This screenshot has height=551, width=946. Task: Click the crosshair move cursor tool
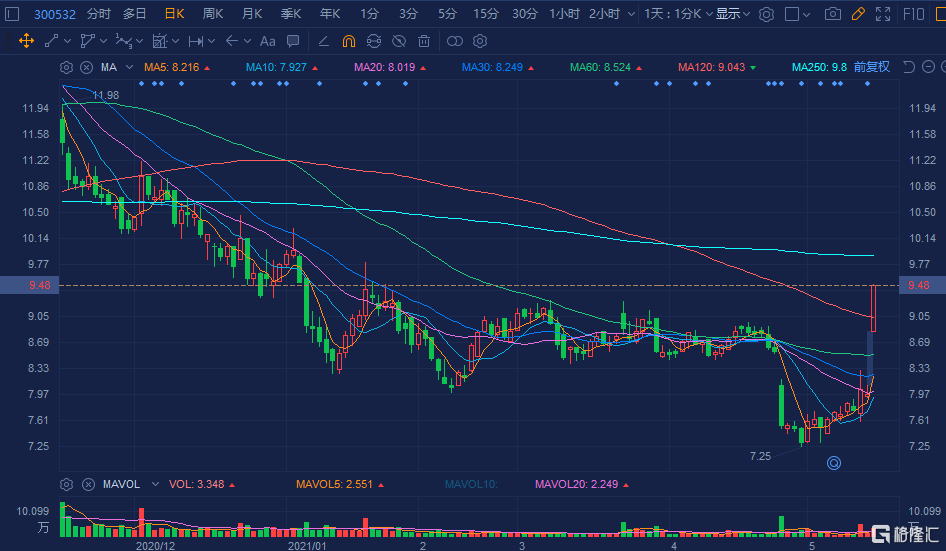26,41
